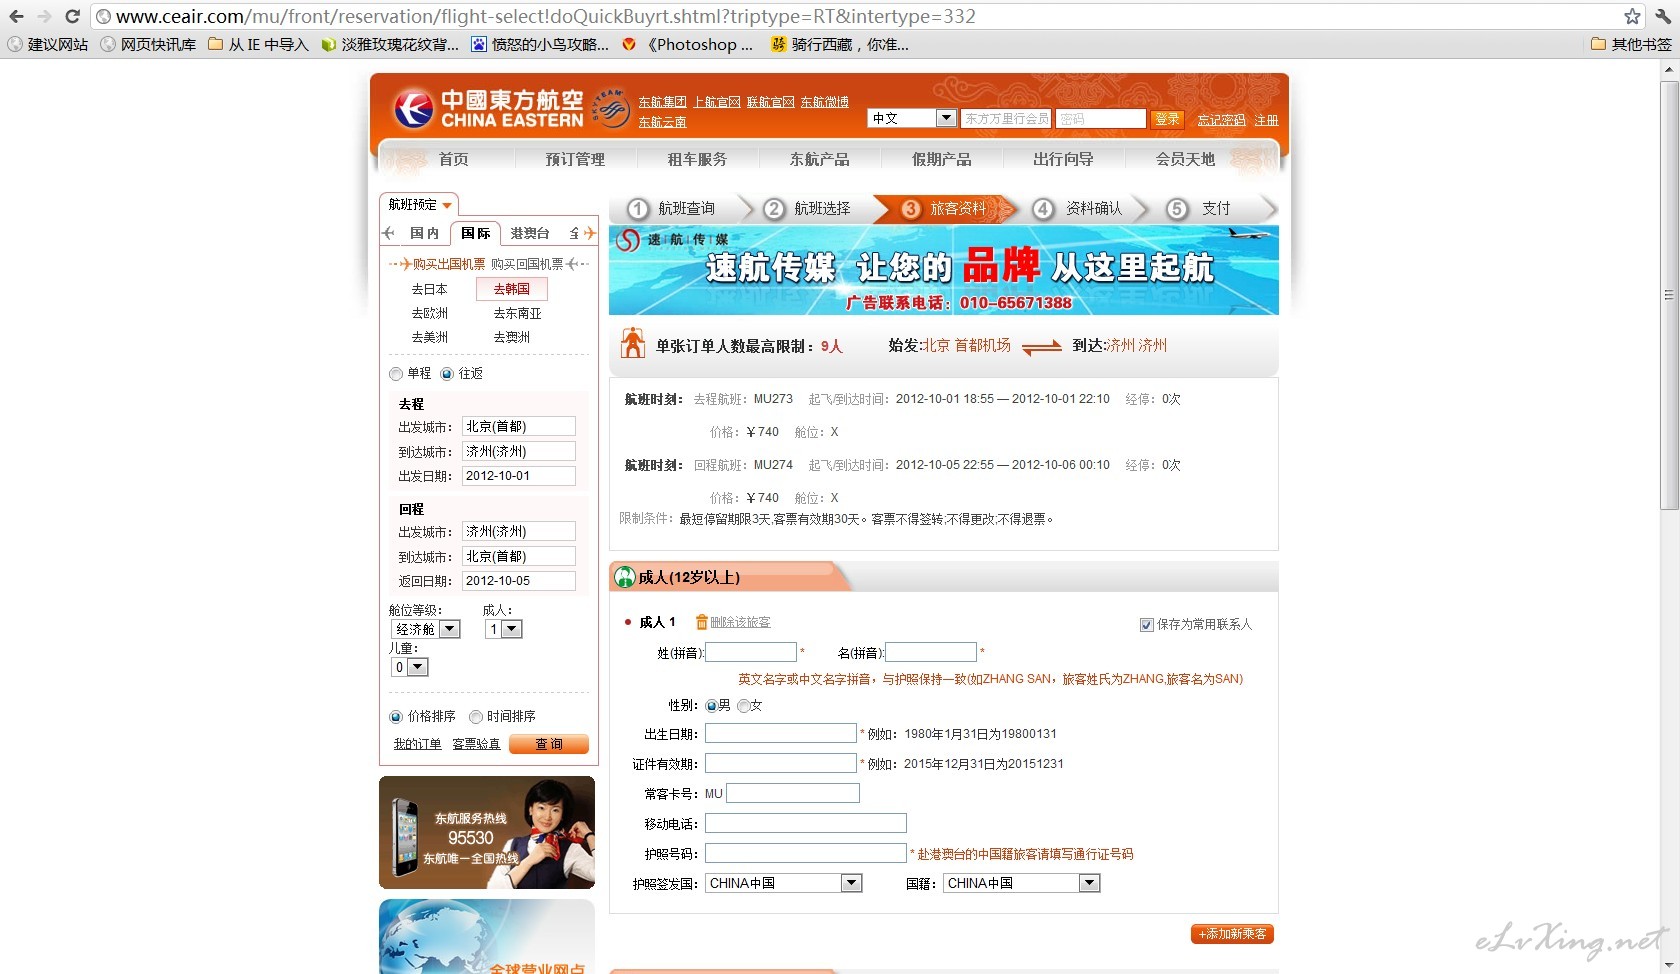Screen dimensions: 1680x974
Task: Select 男 gender radio button
Action: [x=711, y=706]
